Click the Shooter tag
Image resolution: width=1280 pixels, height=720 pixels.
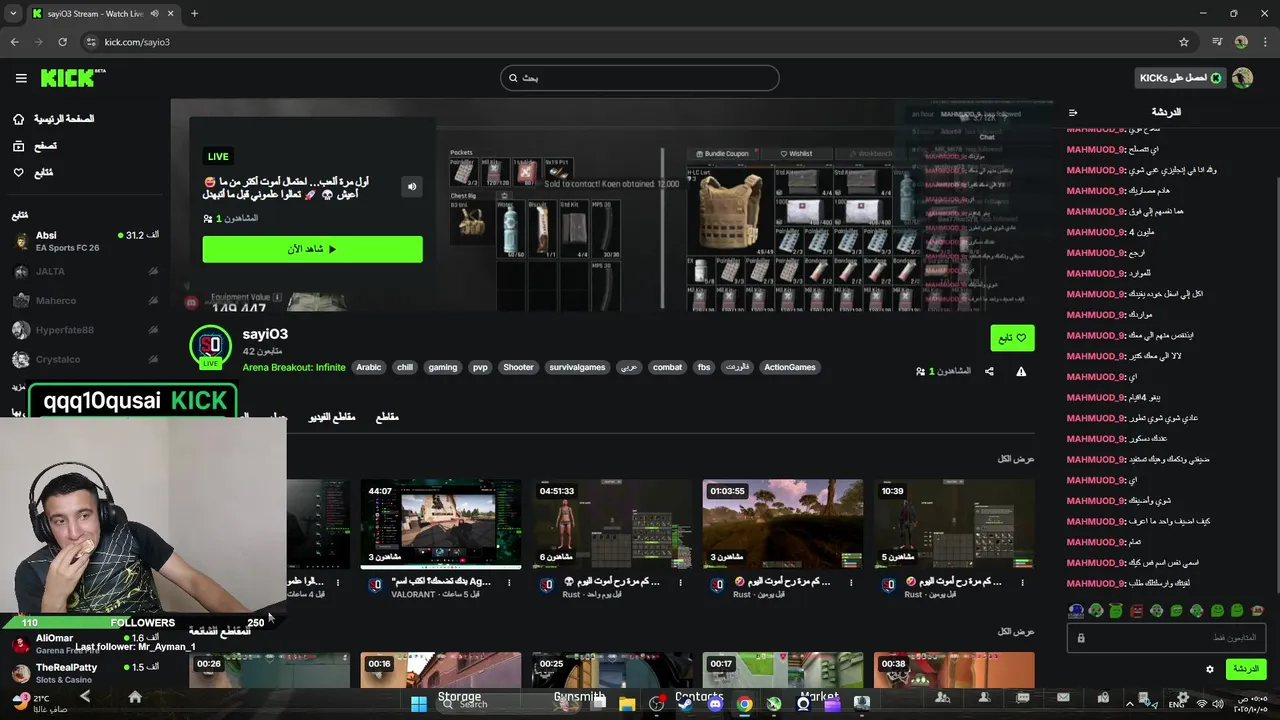518,367
